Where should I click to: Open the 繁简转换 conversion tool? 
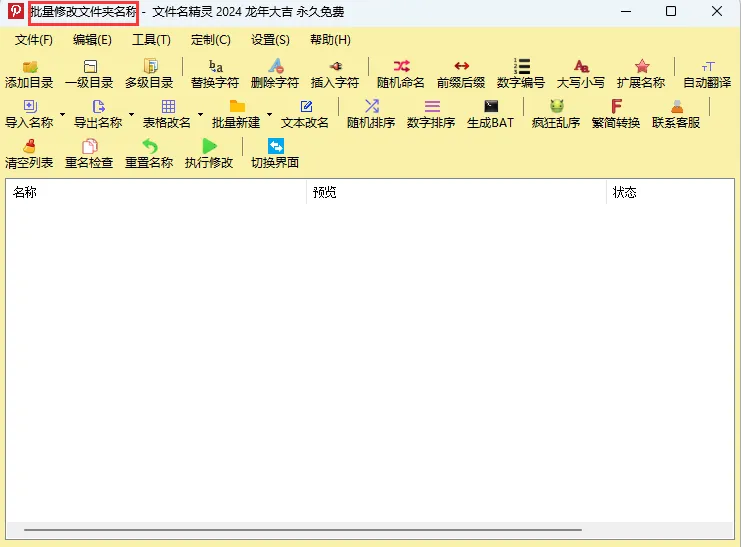[616, 113]
